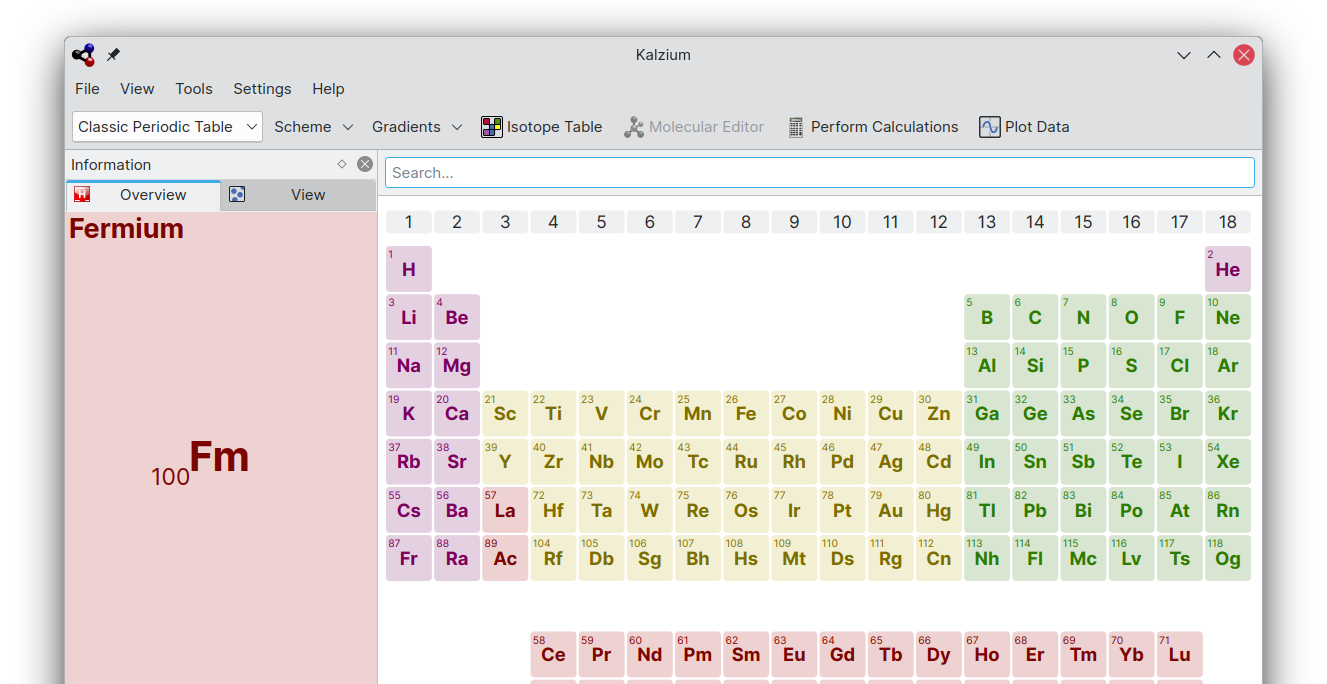Screen dimensions: 1327x684
Task: Click the Molecular Editor icon
Action: [x=634, y=127]
